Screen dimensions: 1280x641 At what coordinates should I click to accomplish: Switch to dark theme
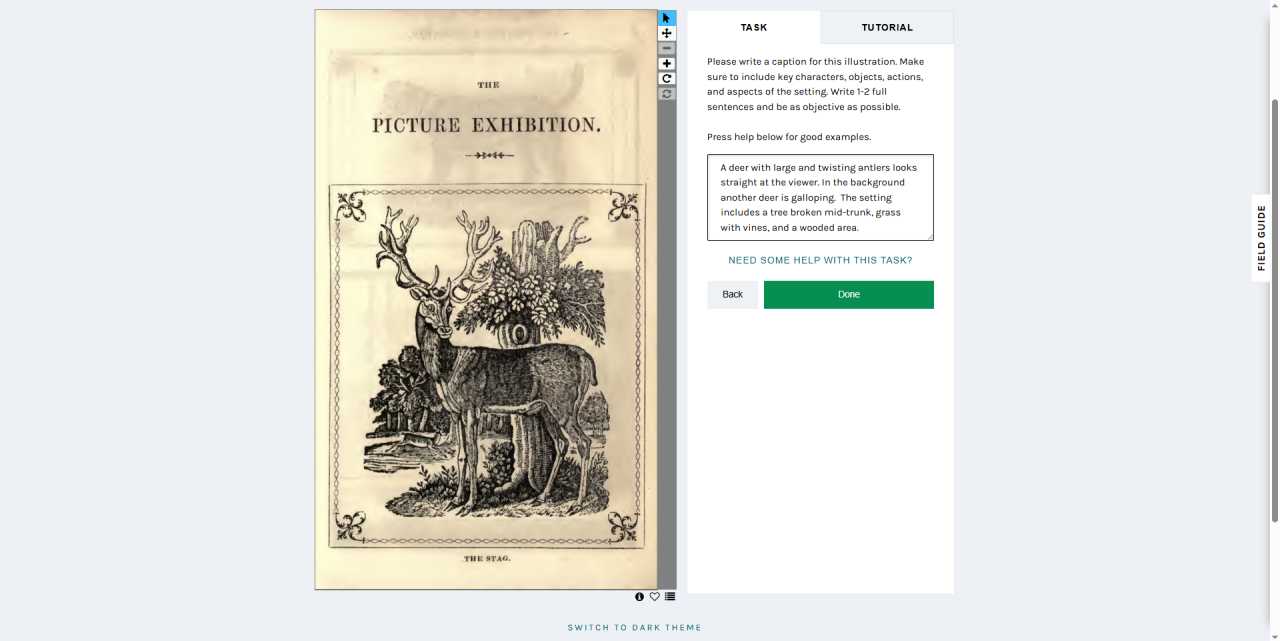(635, 628)
